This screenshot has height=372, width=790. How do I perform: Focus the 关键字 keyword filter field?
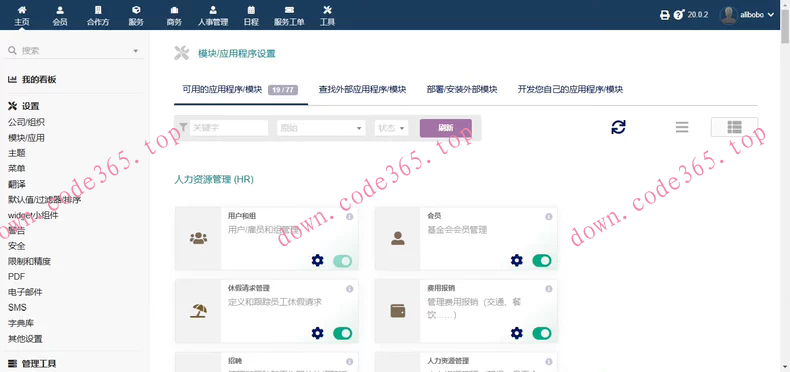[229, 128]
